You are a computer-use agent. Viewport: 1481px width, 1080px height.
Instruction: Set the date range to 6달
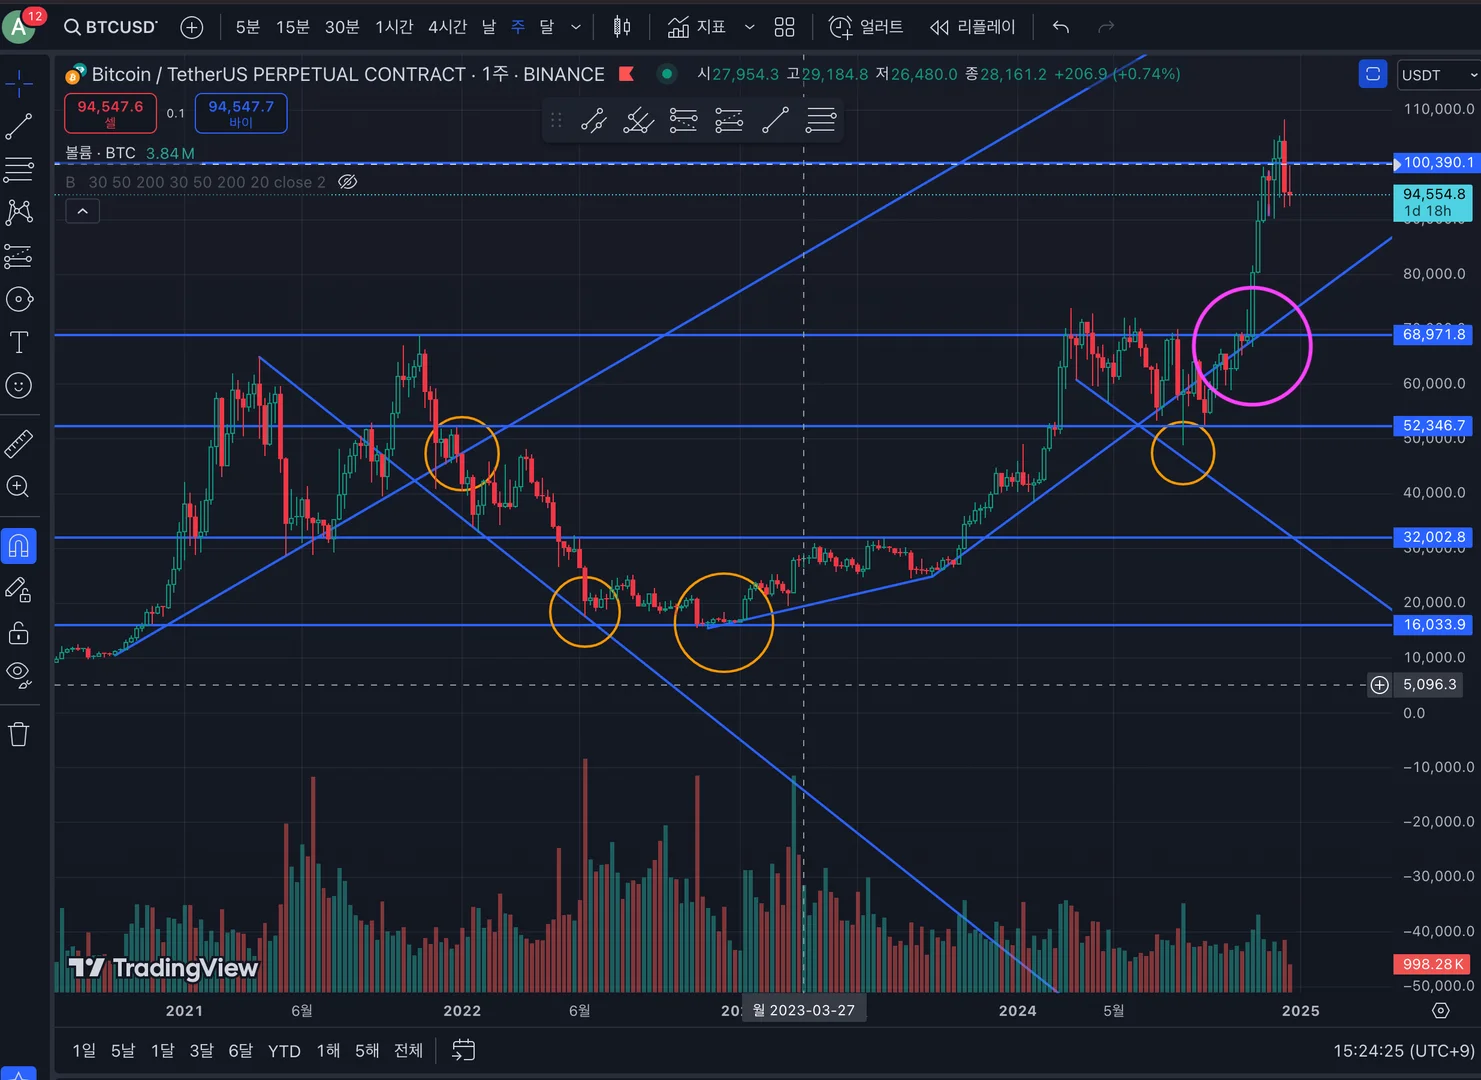click(241, 1051)
